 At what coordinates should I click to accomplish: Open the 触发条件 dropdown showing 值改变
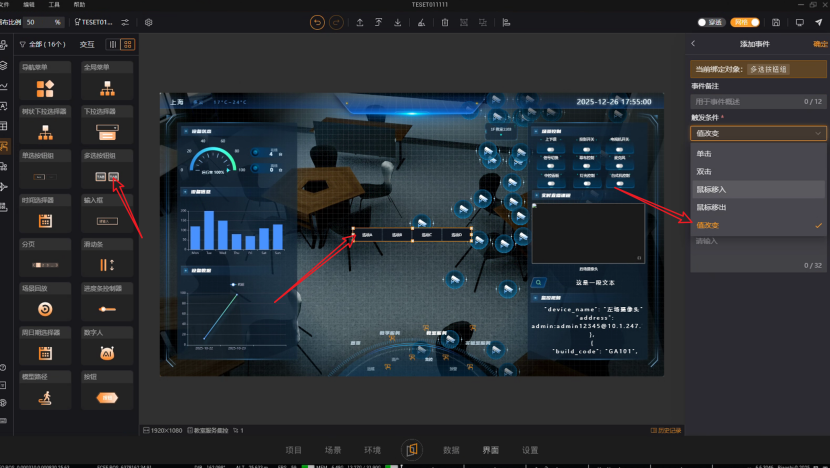[758, 133]
